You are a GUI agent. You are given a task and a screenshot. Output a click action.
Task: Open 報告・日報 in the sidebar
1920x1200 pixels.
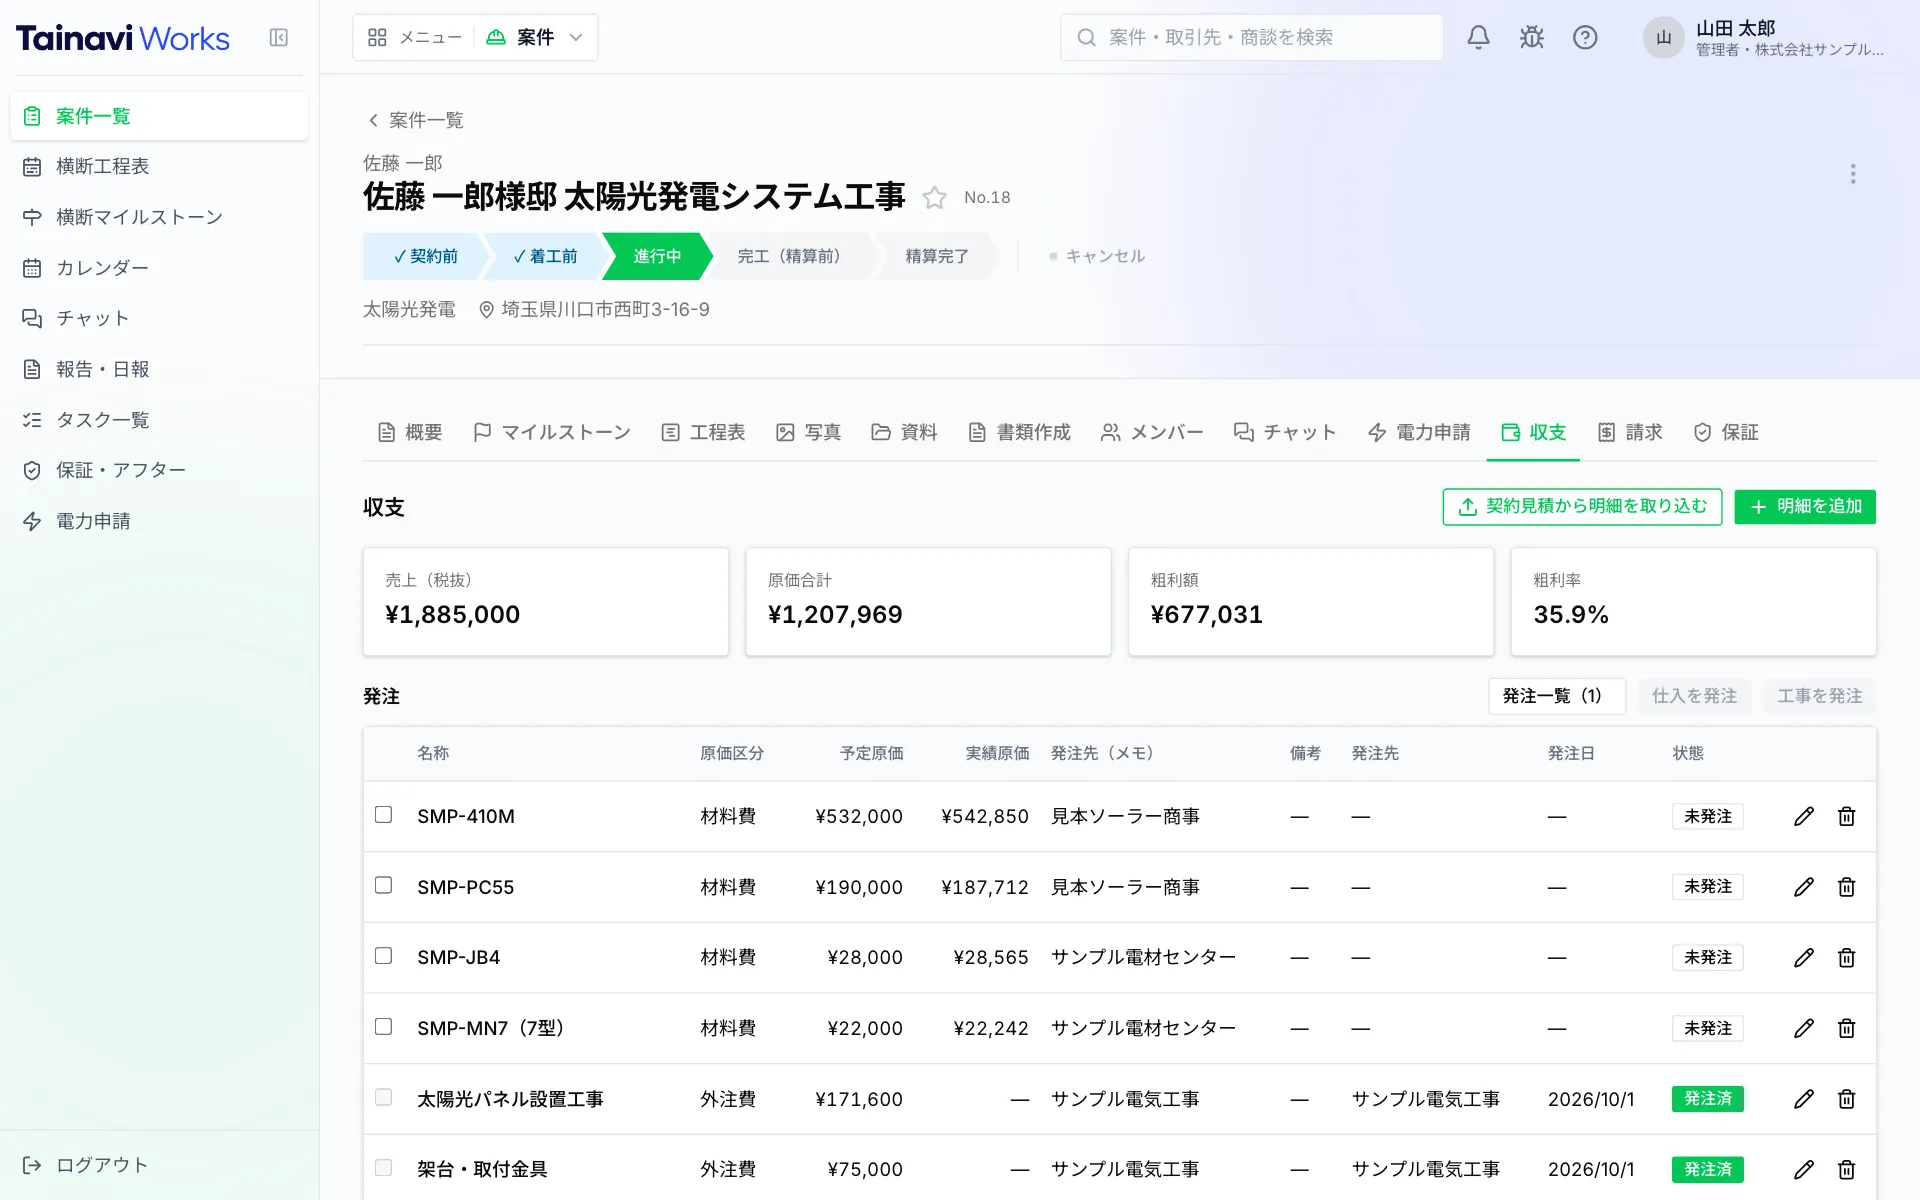tap(159, 369)
